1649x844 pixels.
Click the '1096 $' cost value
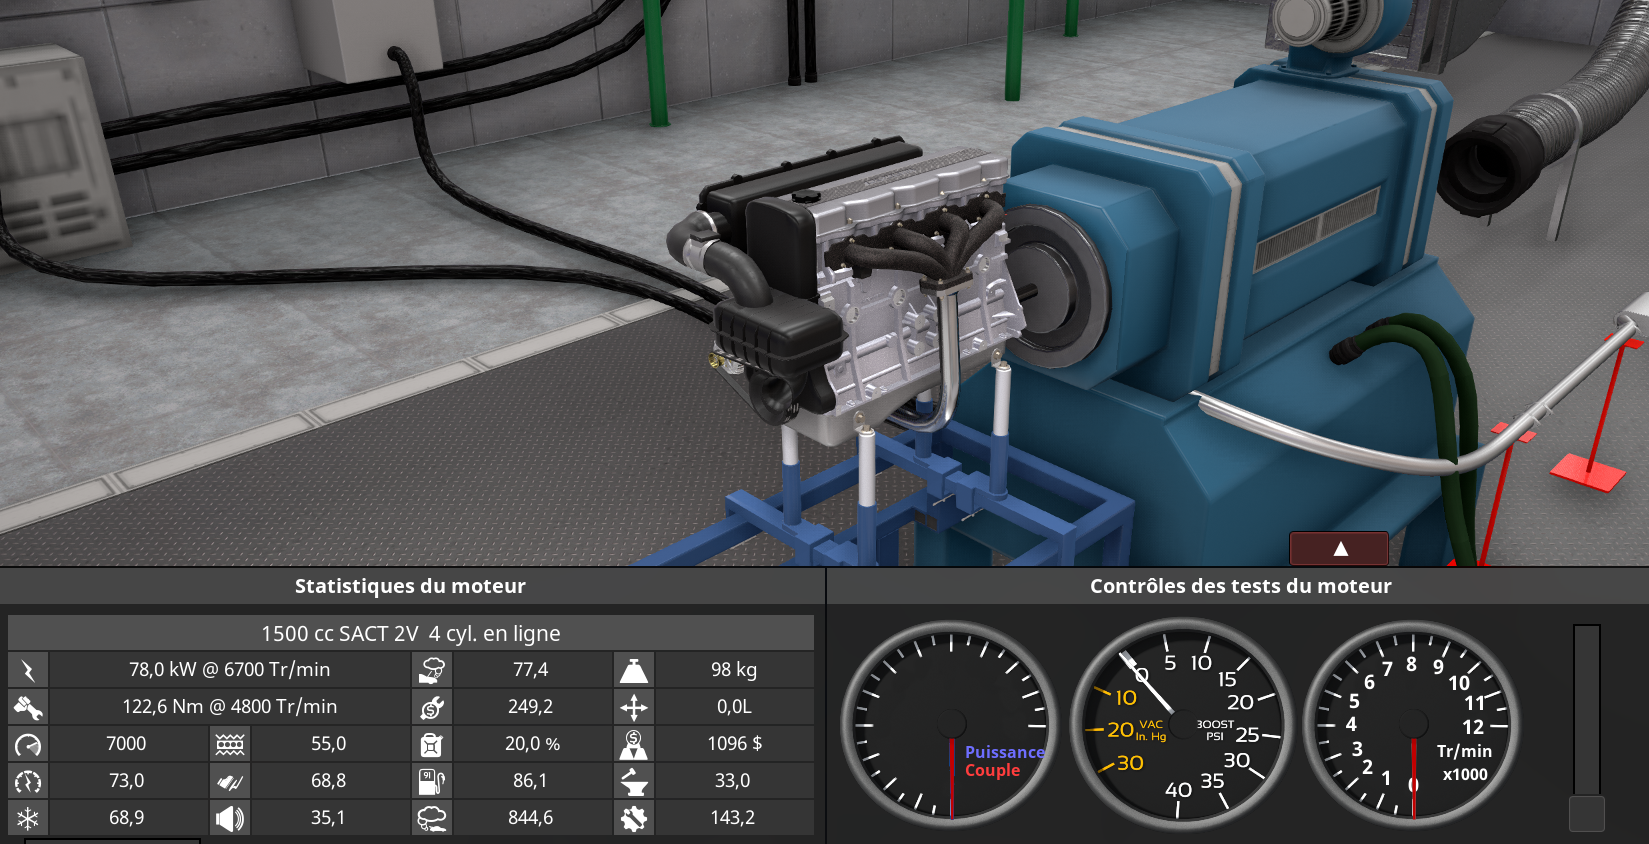pyautogui.click(x=734, y=744)
